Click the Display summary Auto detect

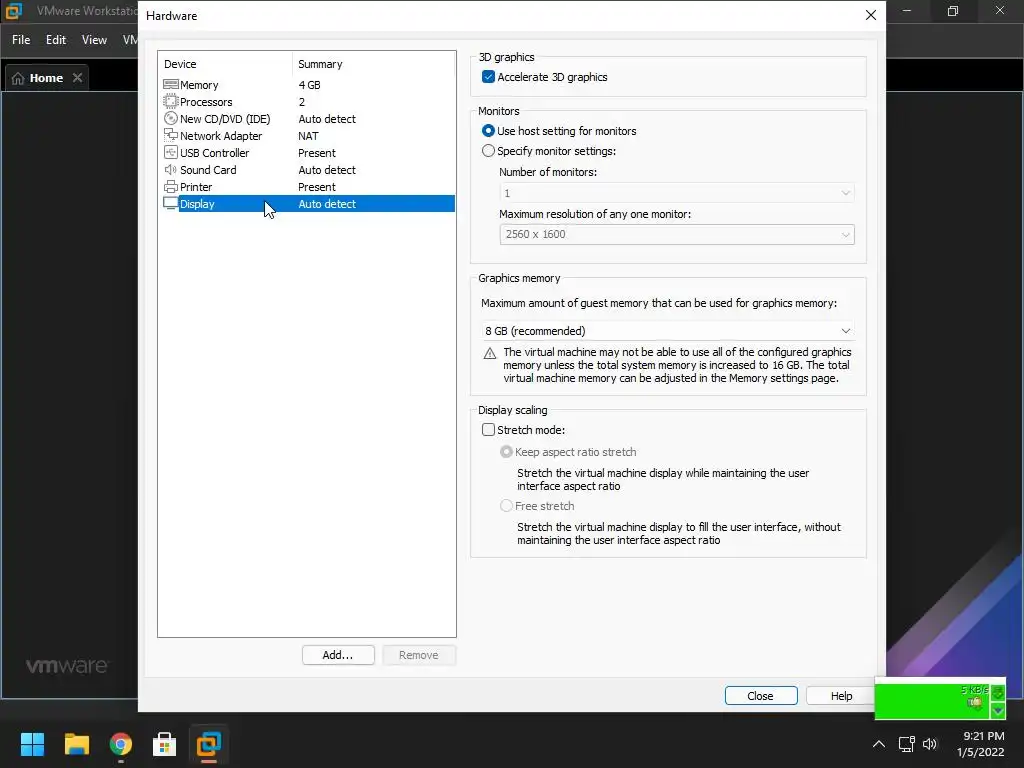327,204
